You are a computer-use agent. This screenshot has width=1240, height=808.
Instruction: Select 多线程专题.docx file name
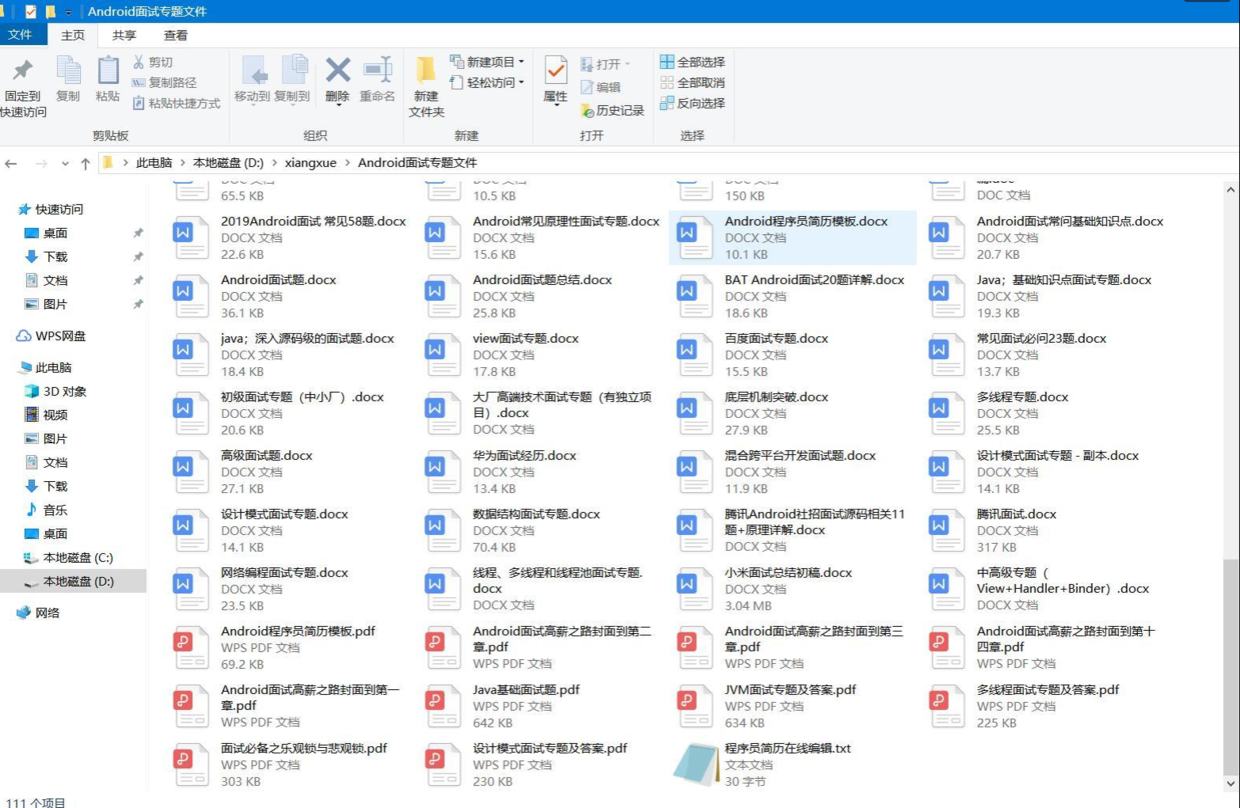coord(1022,397)
